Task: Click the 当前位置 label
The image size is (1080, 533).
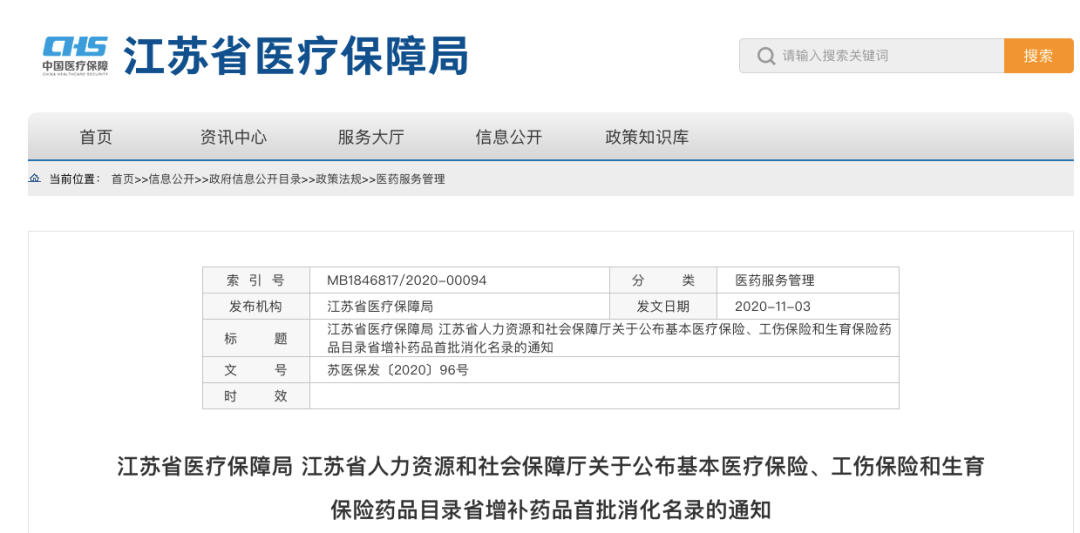Action: (x=74, y=179)
